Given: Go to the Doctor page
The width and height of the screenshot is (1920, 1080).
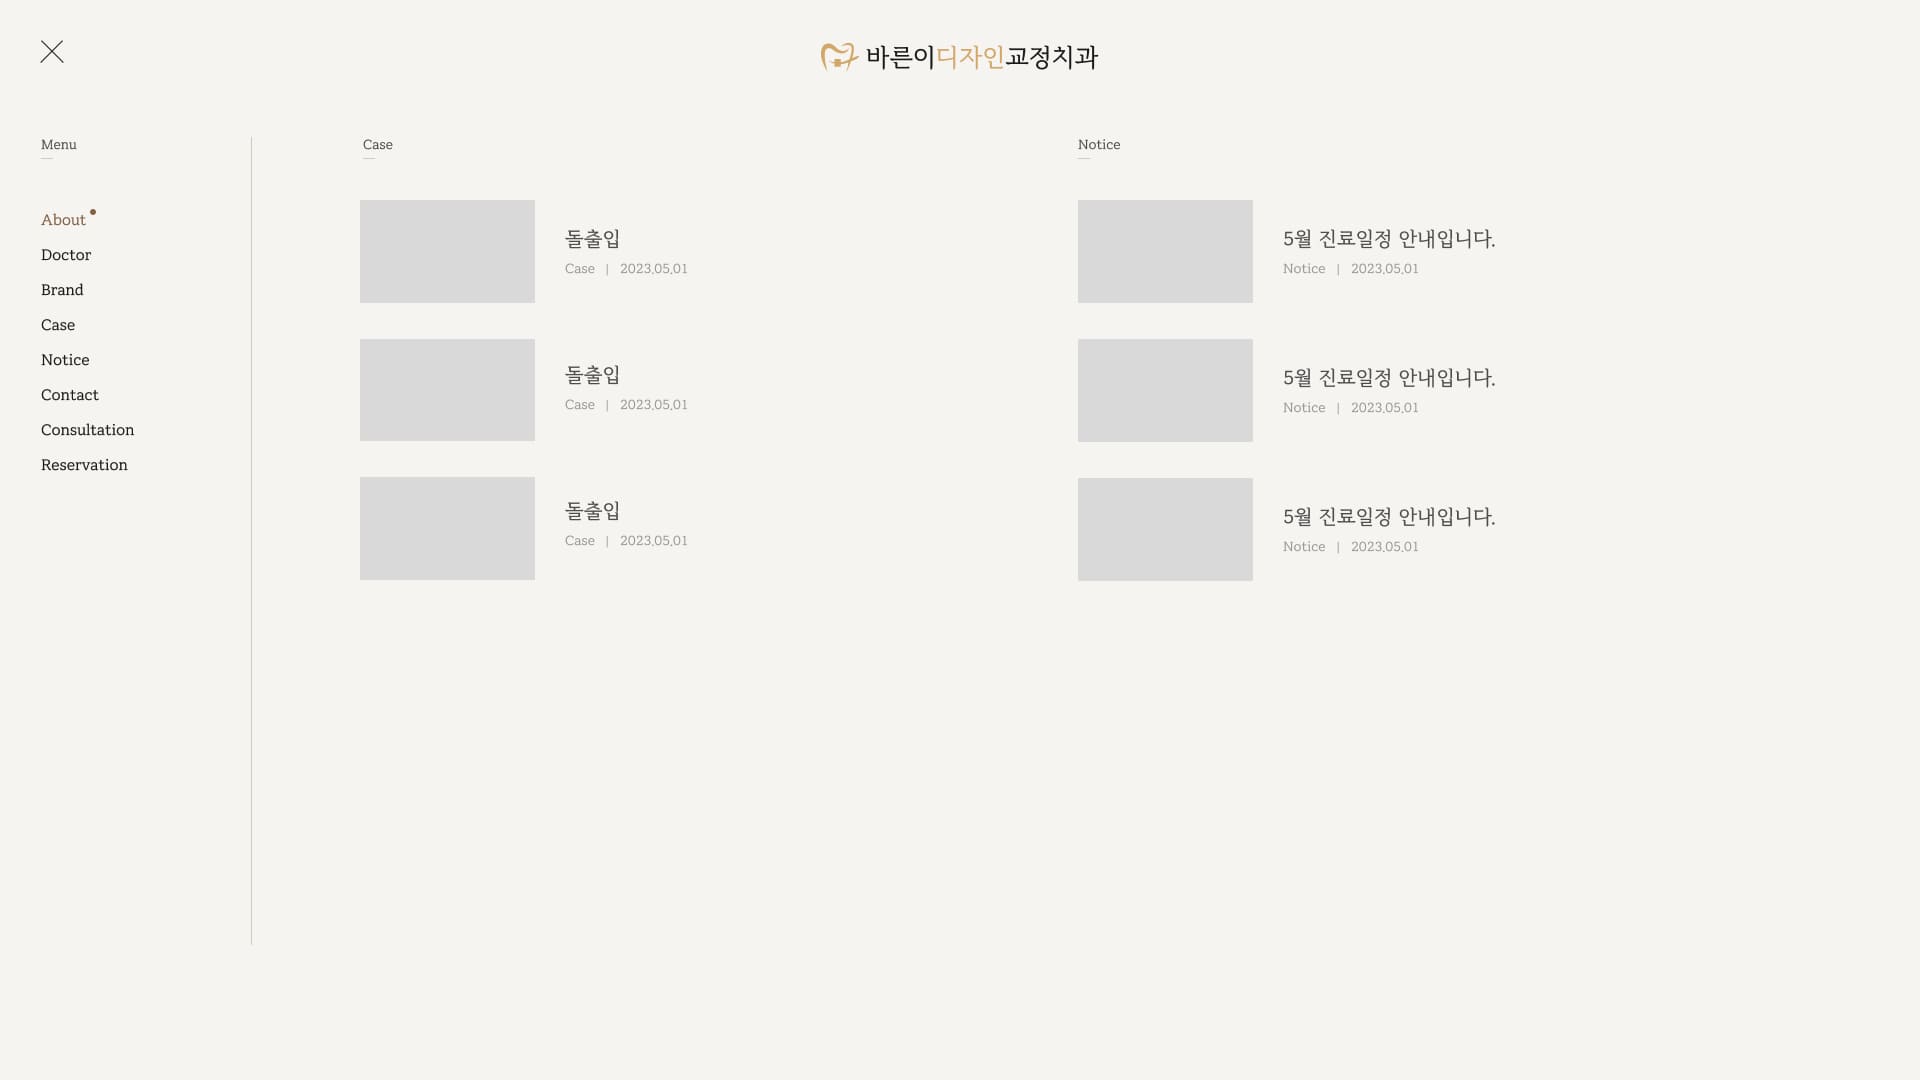Looking at the screenshot, I should tap(66, 255).
